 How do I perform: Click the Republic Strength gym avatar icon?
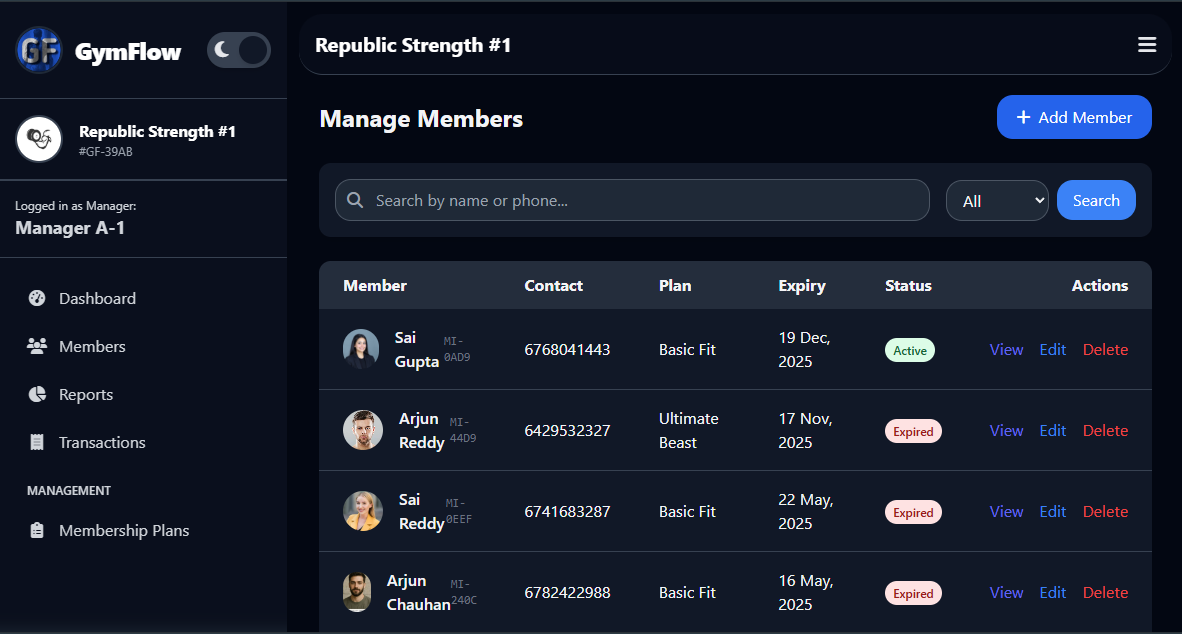(38, 140)
